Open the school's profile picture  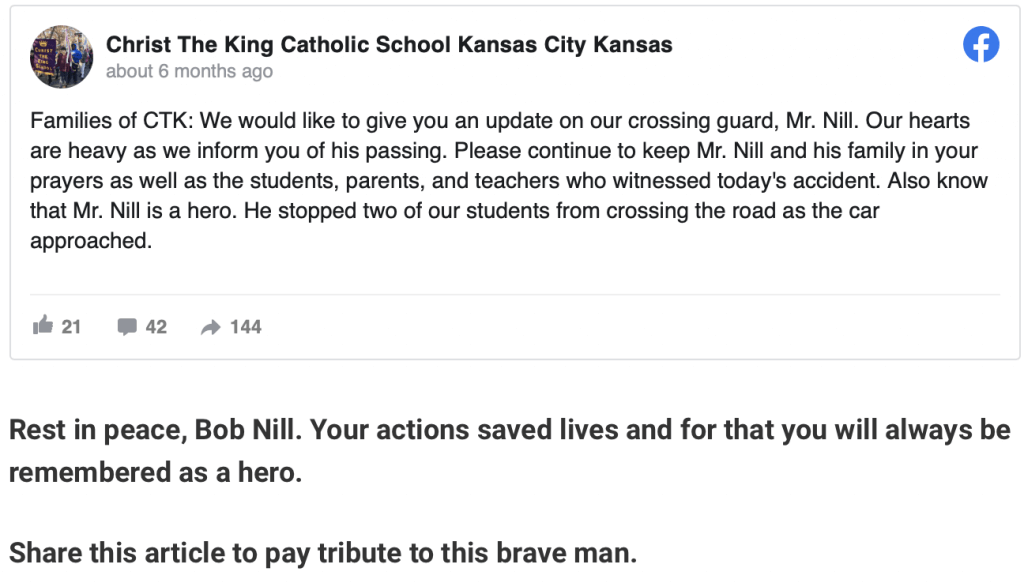click(x=61, y=57)
